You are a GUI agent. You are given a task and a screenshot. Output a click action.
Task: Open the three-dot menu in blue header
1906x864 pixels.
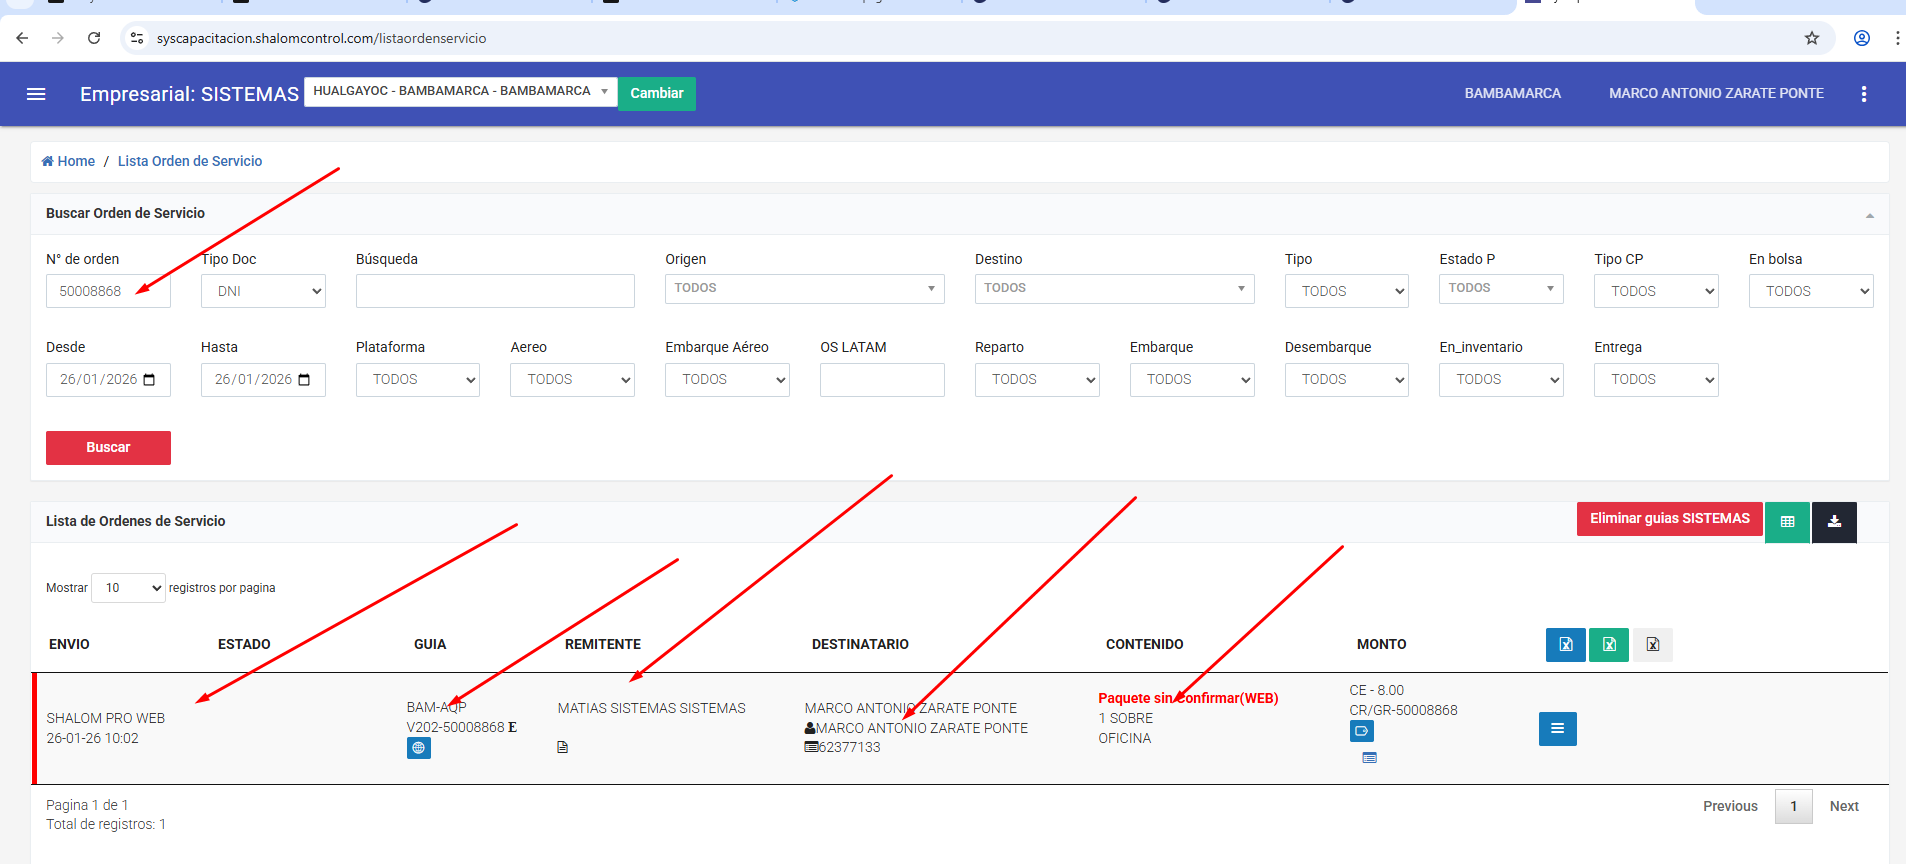[1863, 94]
